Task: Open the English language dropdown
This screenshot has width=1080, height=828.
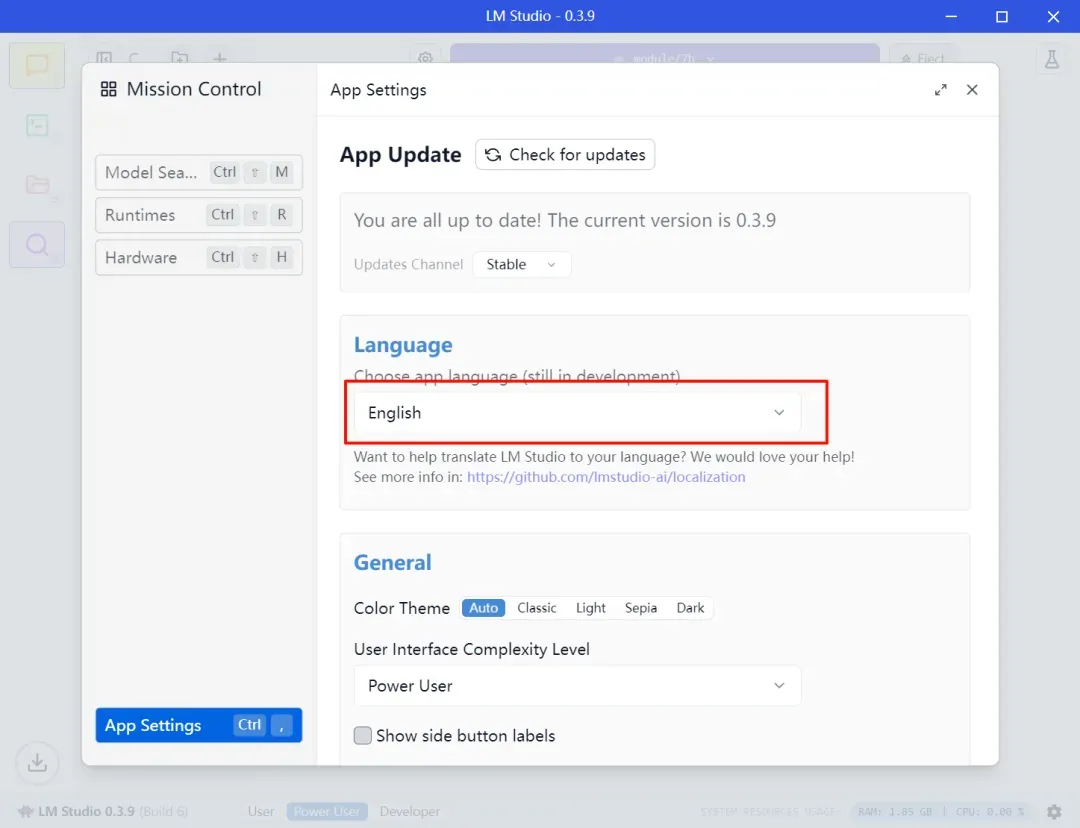Action: pos(577,413)
